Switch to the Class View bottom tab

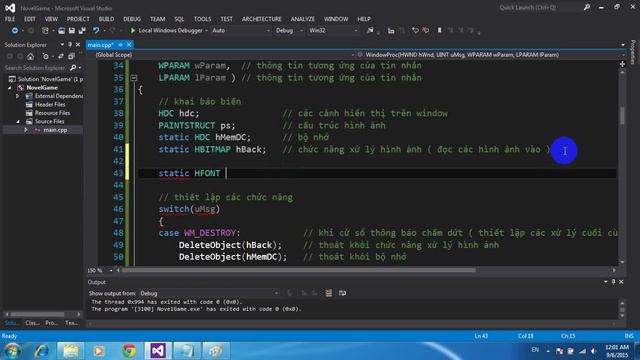coord(32,323)
